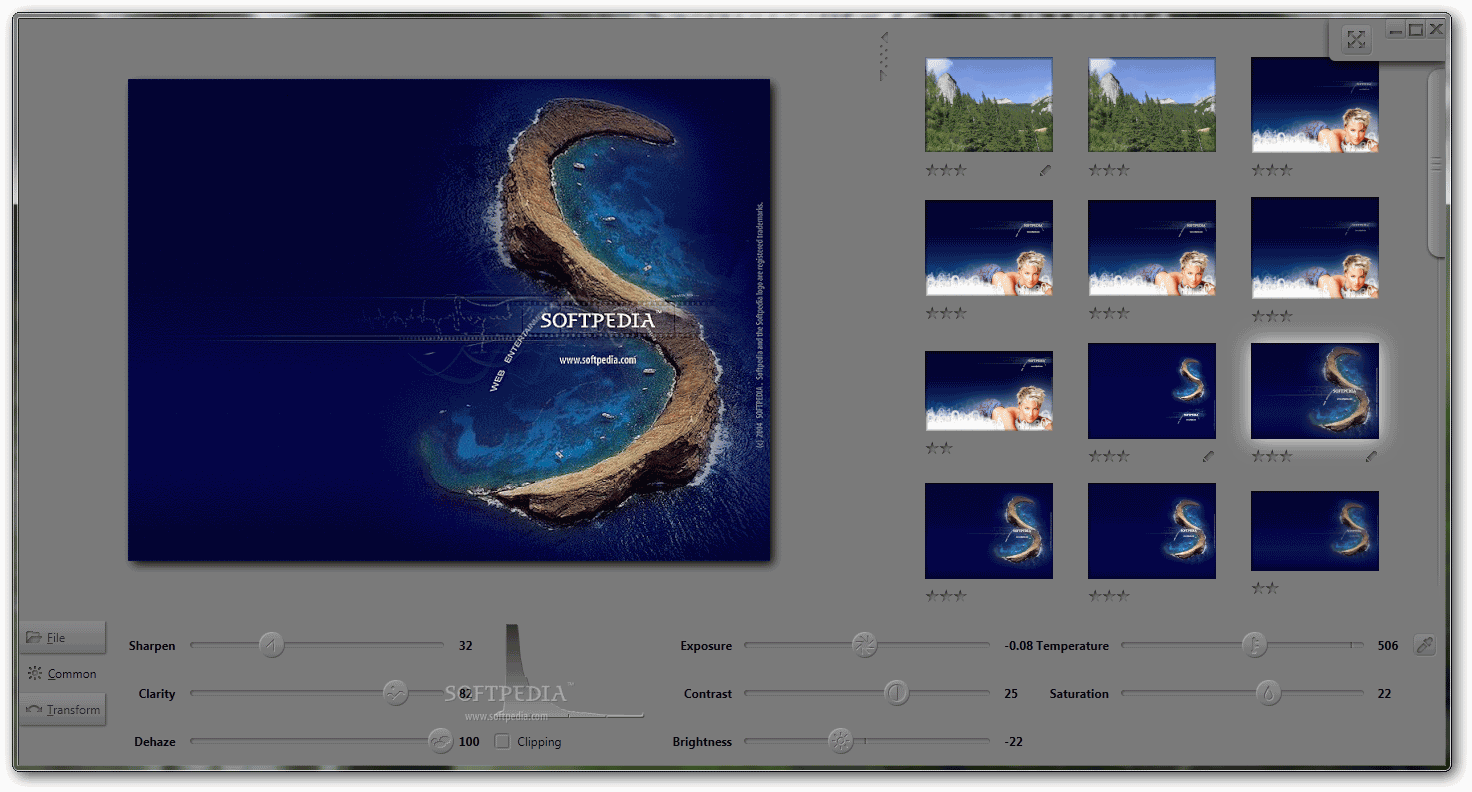Switch to the Transform tab
The image size is (1472, 792).
pos(62,710)
